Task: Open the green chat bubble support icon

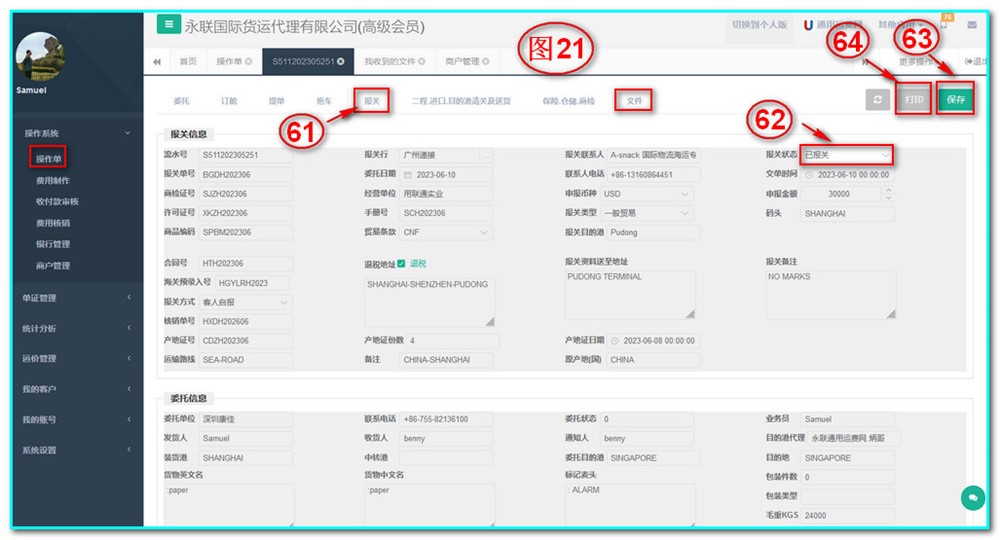Action: tap(973, 497)
